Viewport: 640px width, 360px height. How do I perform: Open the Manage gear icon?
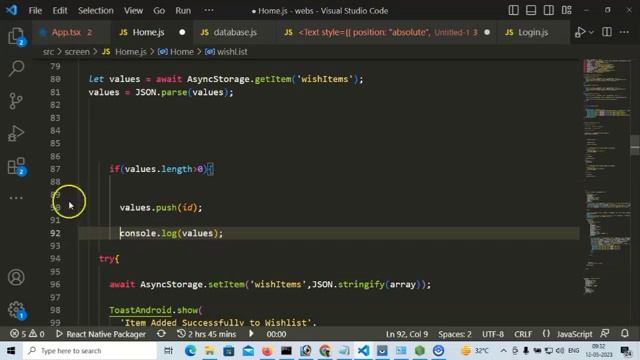coord(16,310)
